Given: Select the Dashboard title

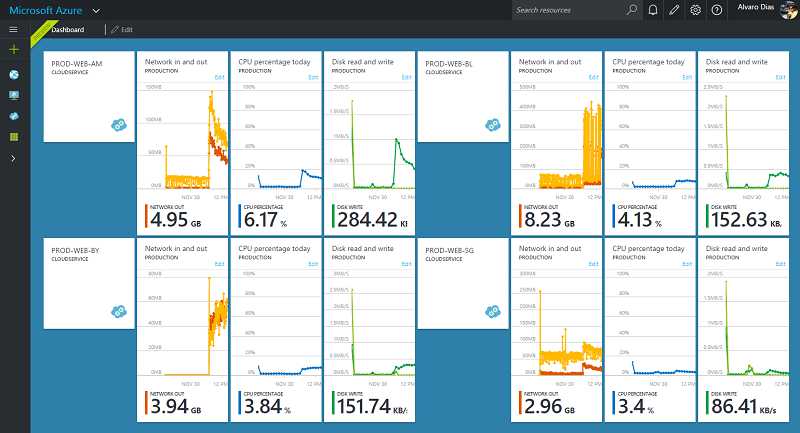Looking at the screenshot, I should click(x=67, y=30).
